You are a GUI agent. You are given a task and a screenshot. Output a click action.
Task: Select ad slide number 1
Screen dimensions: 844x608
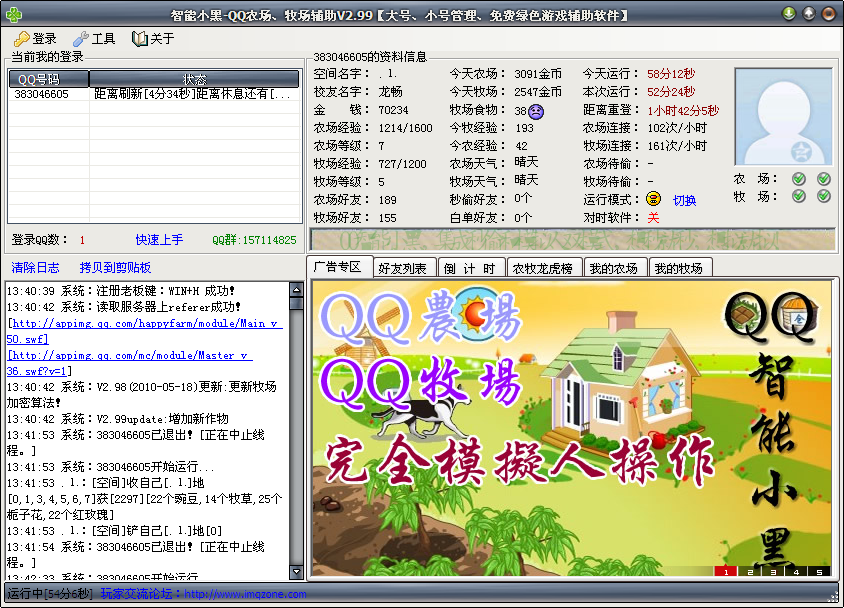(726, 571)
